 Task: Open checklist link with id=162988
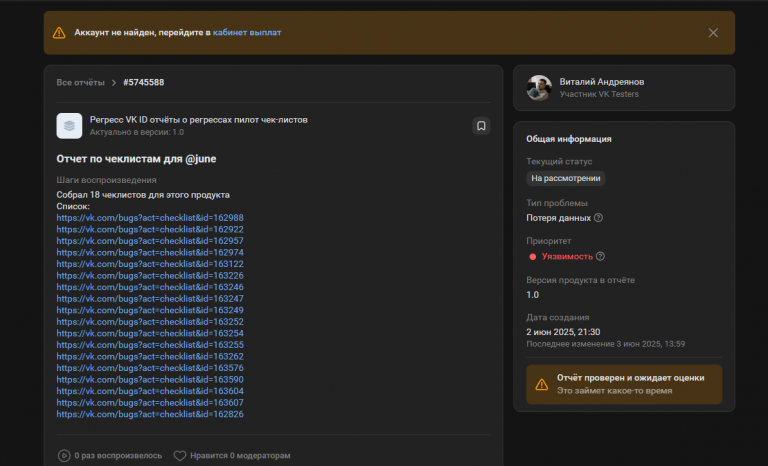point(150,218)
